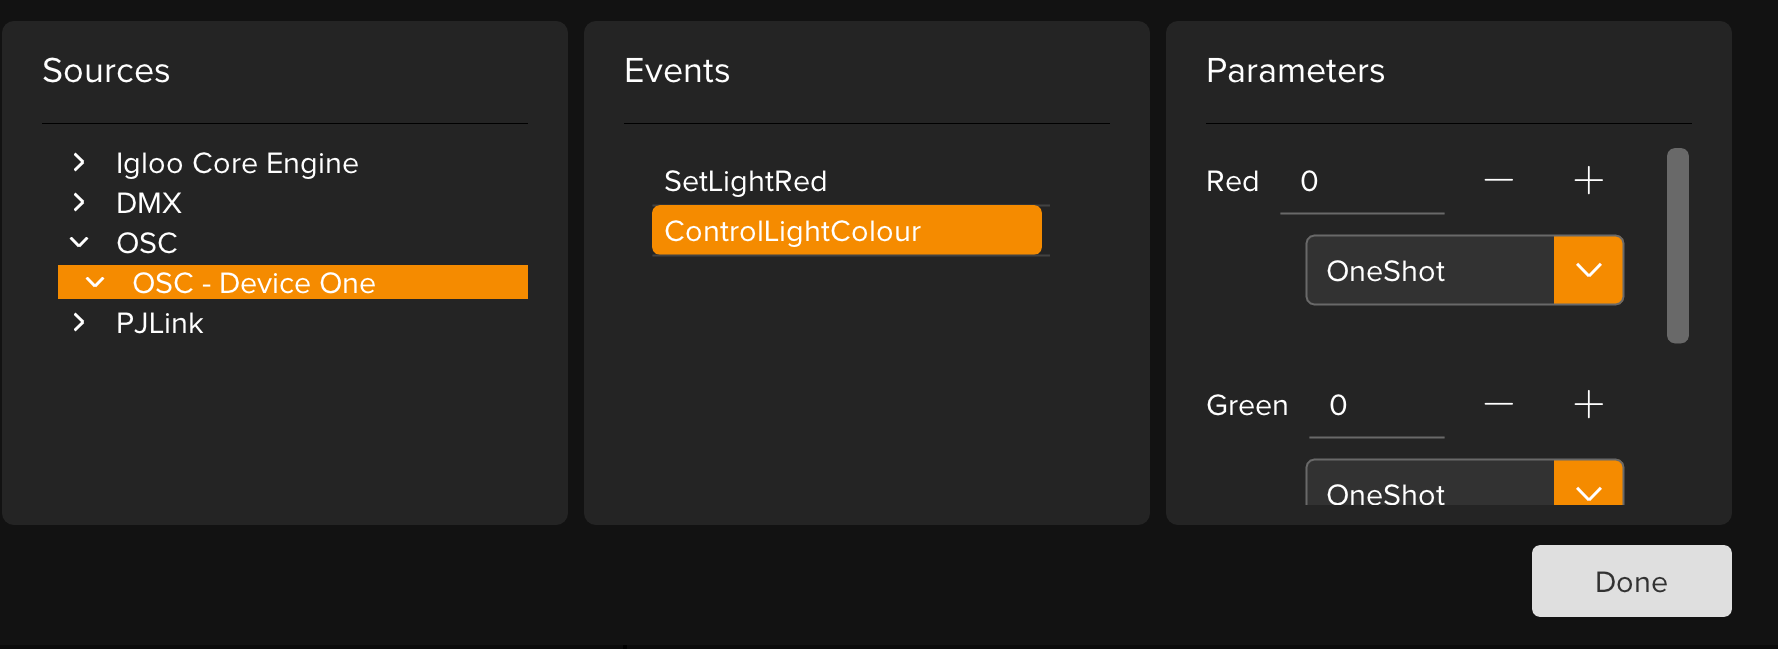Click the plus icon for Red value
Screen dimensions: 1778x649
click(x=1588, y=181)
